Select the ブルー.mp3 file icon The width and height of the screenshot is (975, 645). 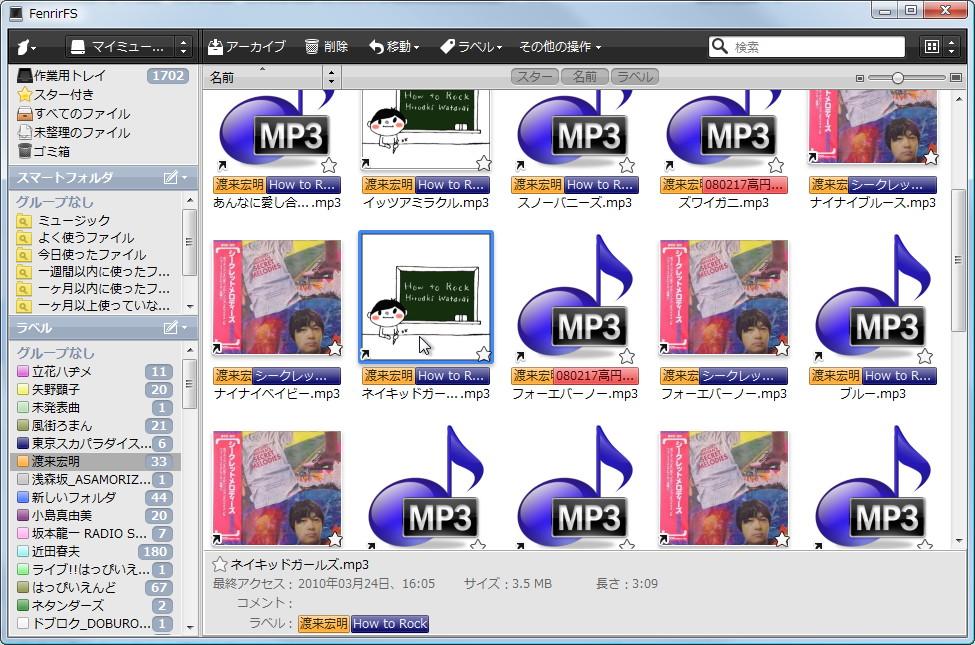873,299
